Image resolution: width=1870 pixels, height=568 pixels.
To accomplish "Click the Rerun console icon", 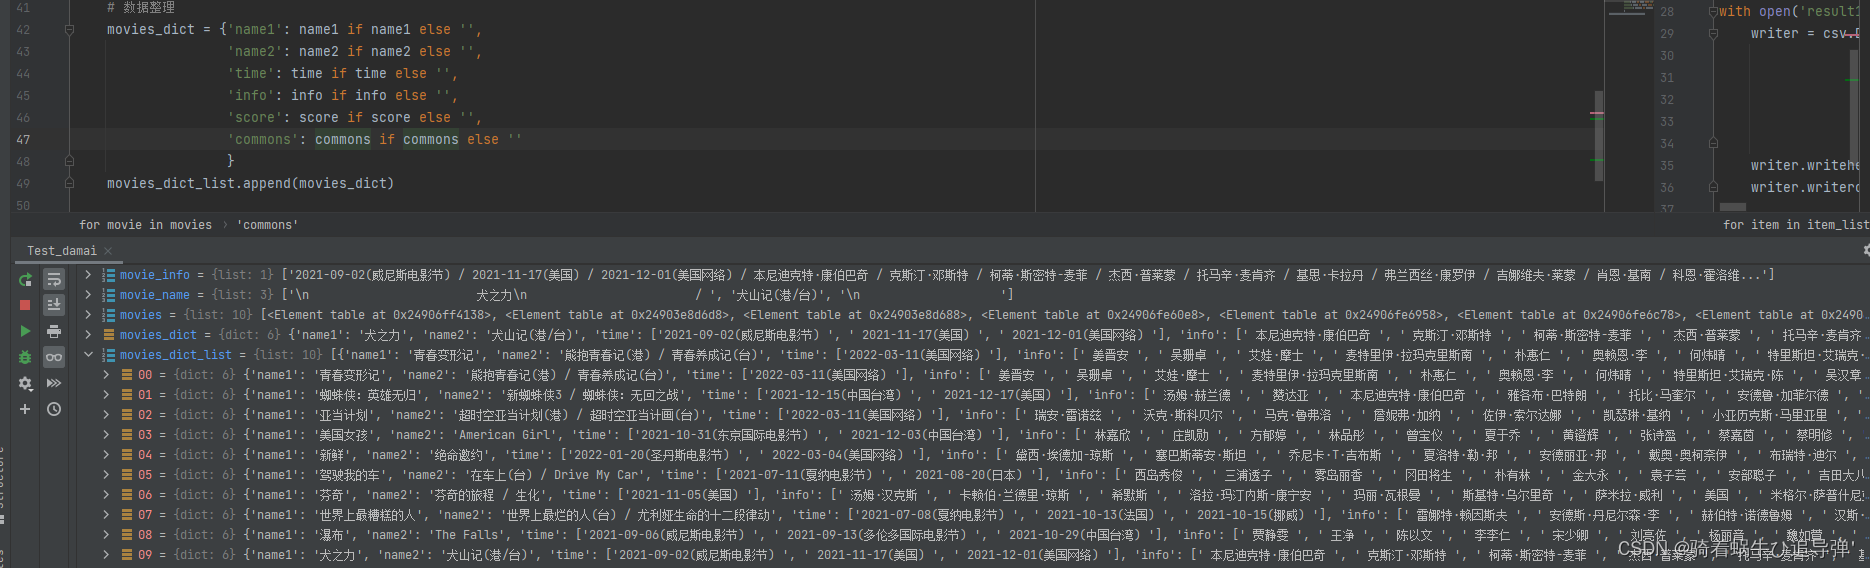I will click(x=25, y=279).
